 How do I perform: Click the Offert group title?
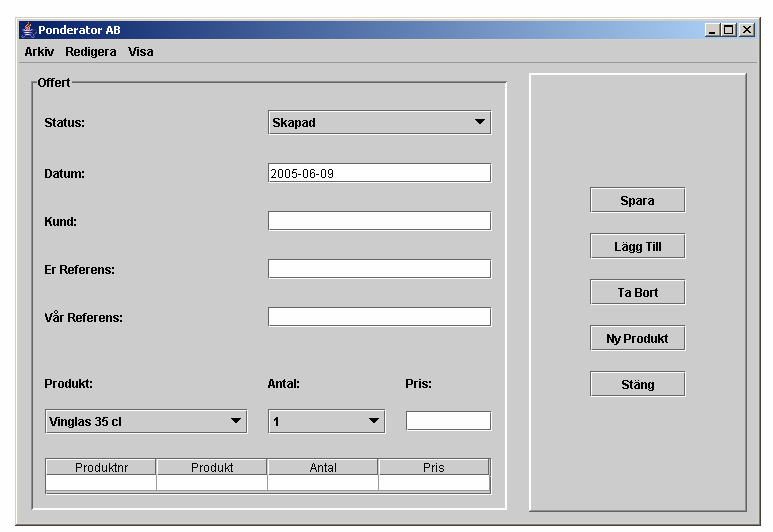pos(54,82)
